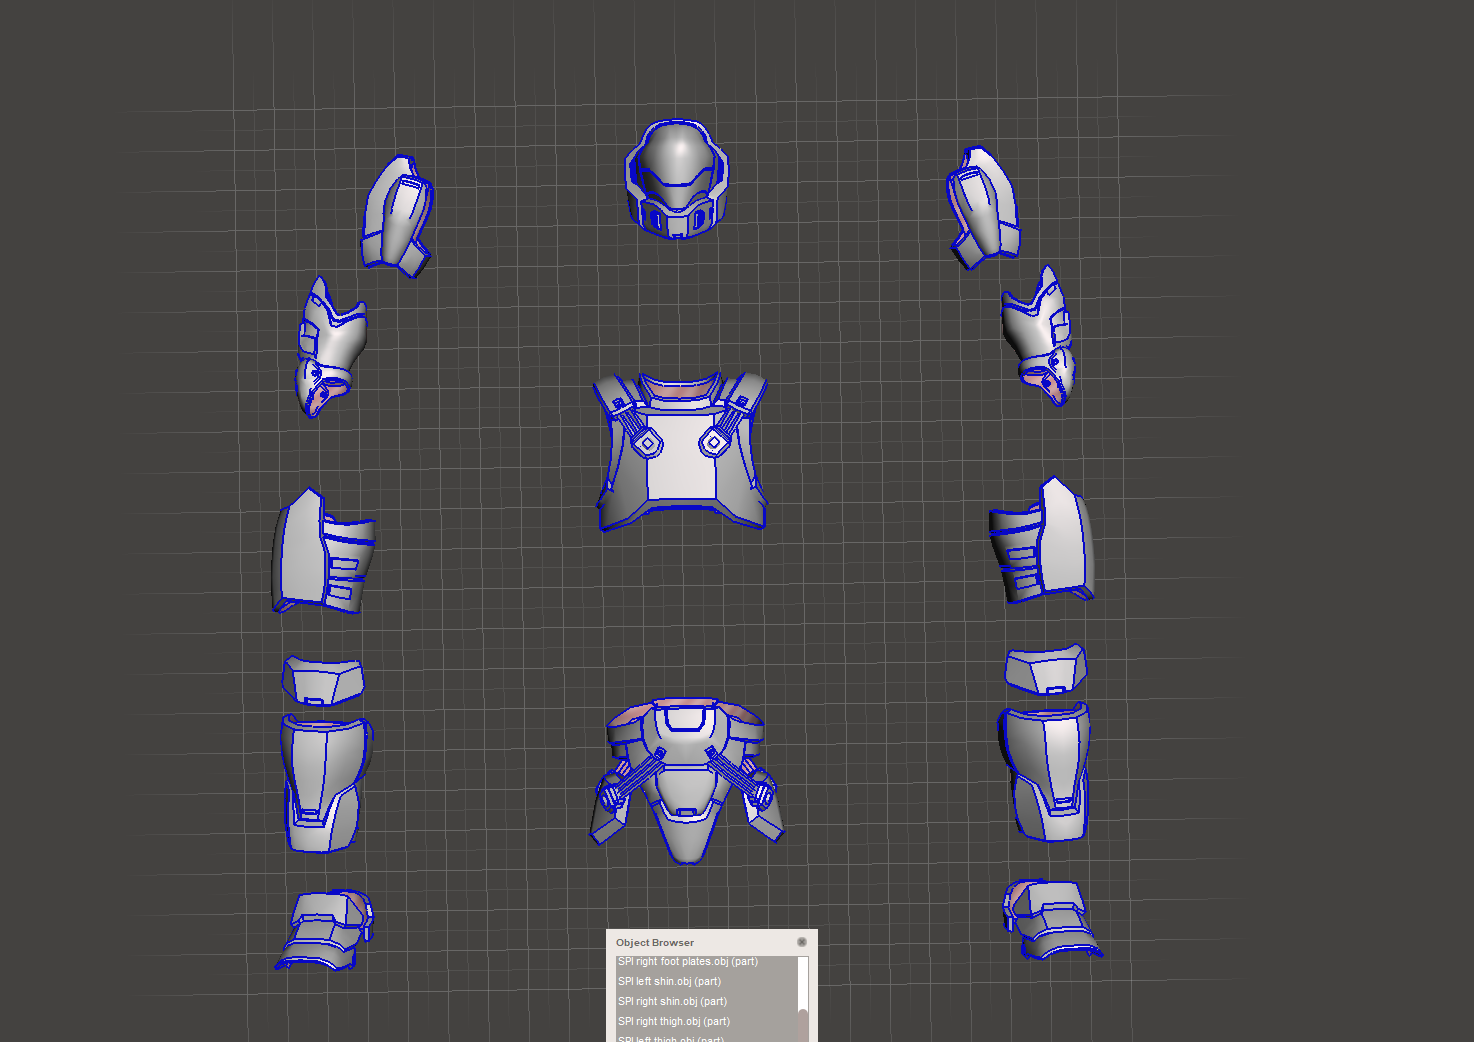Viewport: 1474px width, 1042px height.
Task: Select the foot plates model on the viewport's left side
Action: point(324,930)
